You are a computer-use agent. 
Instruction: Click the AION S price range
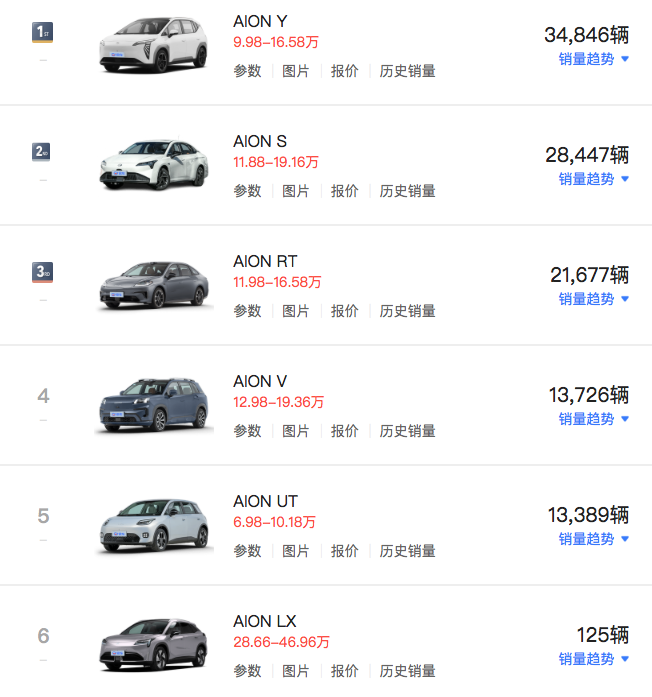276,162
